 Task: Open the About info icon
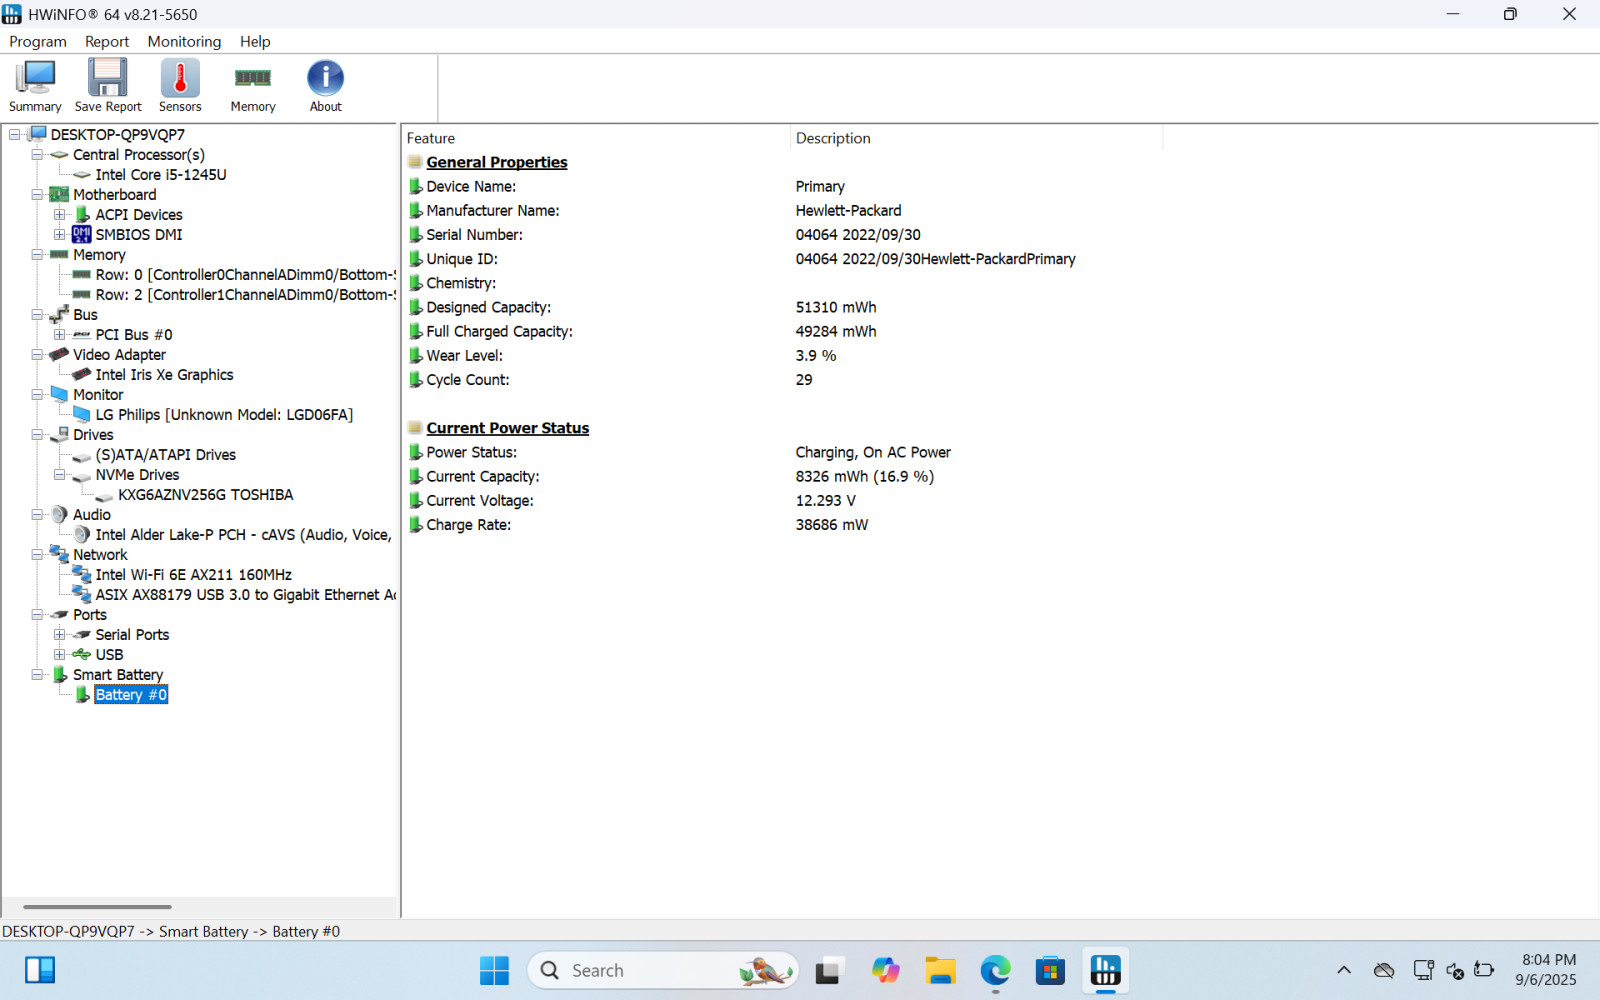click(325, 86)
